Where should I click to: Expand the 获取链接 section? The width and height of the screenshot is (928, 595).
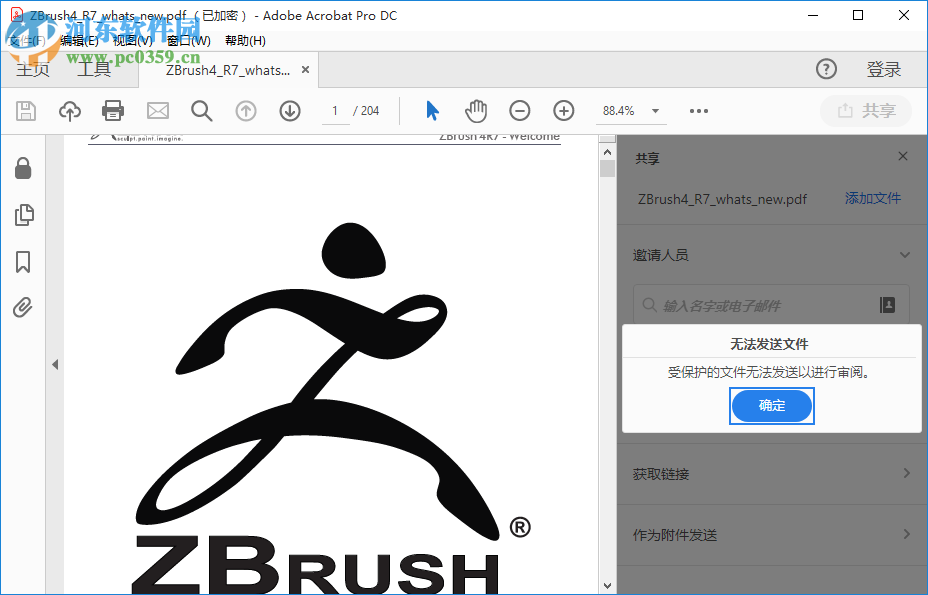[770, 473]
